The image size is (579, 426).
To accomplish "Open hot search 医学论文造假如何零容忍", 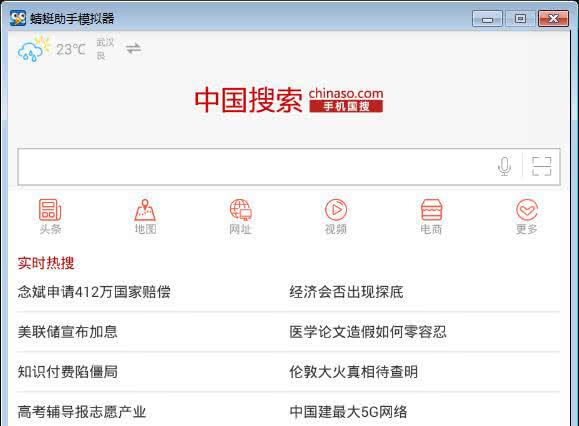I will point(368,332).
